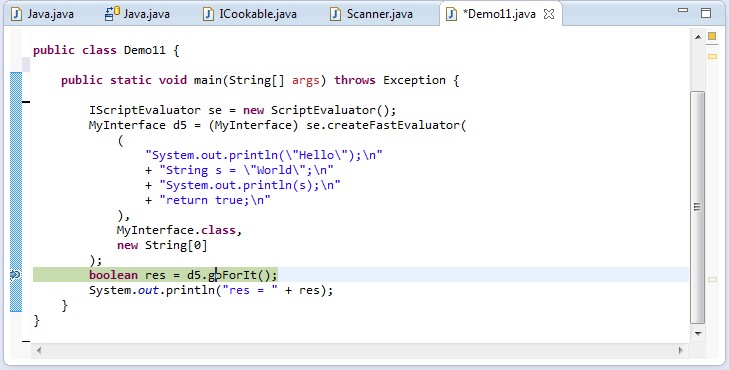Click the Scanner.java tab's Java file icon
The width and height of the screenshot is (729, 370).
click(335, 14)
